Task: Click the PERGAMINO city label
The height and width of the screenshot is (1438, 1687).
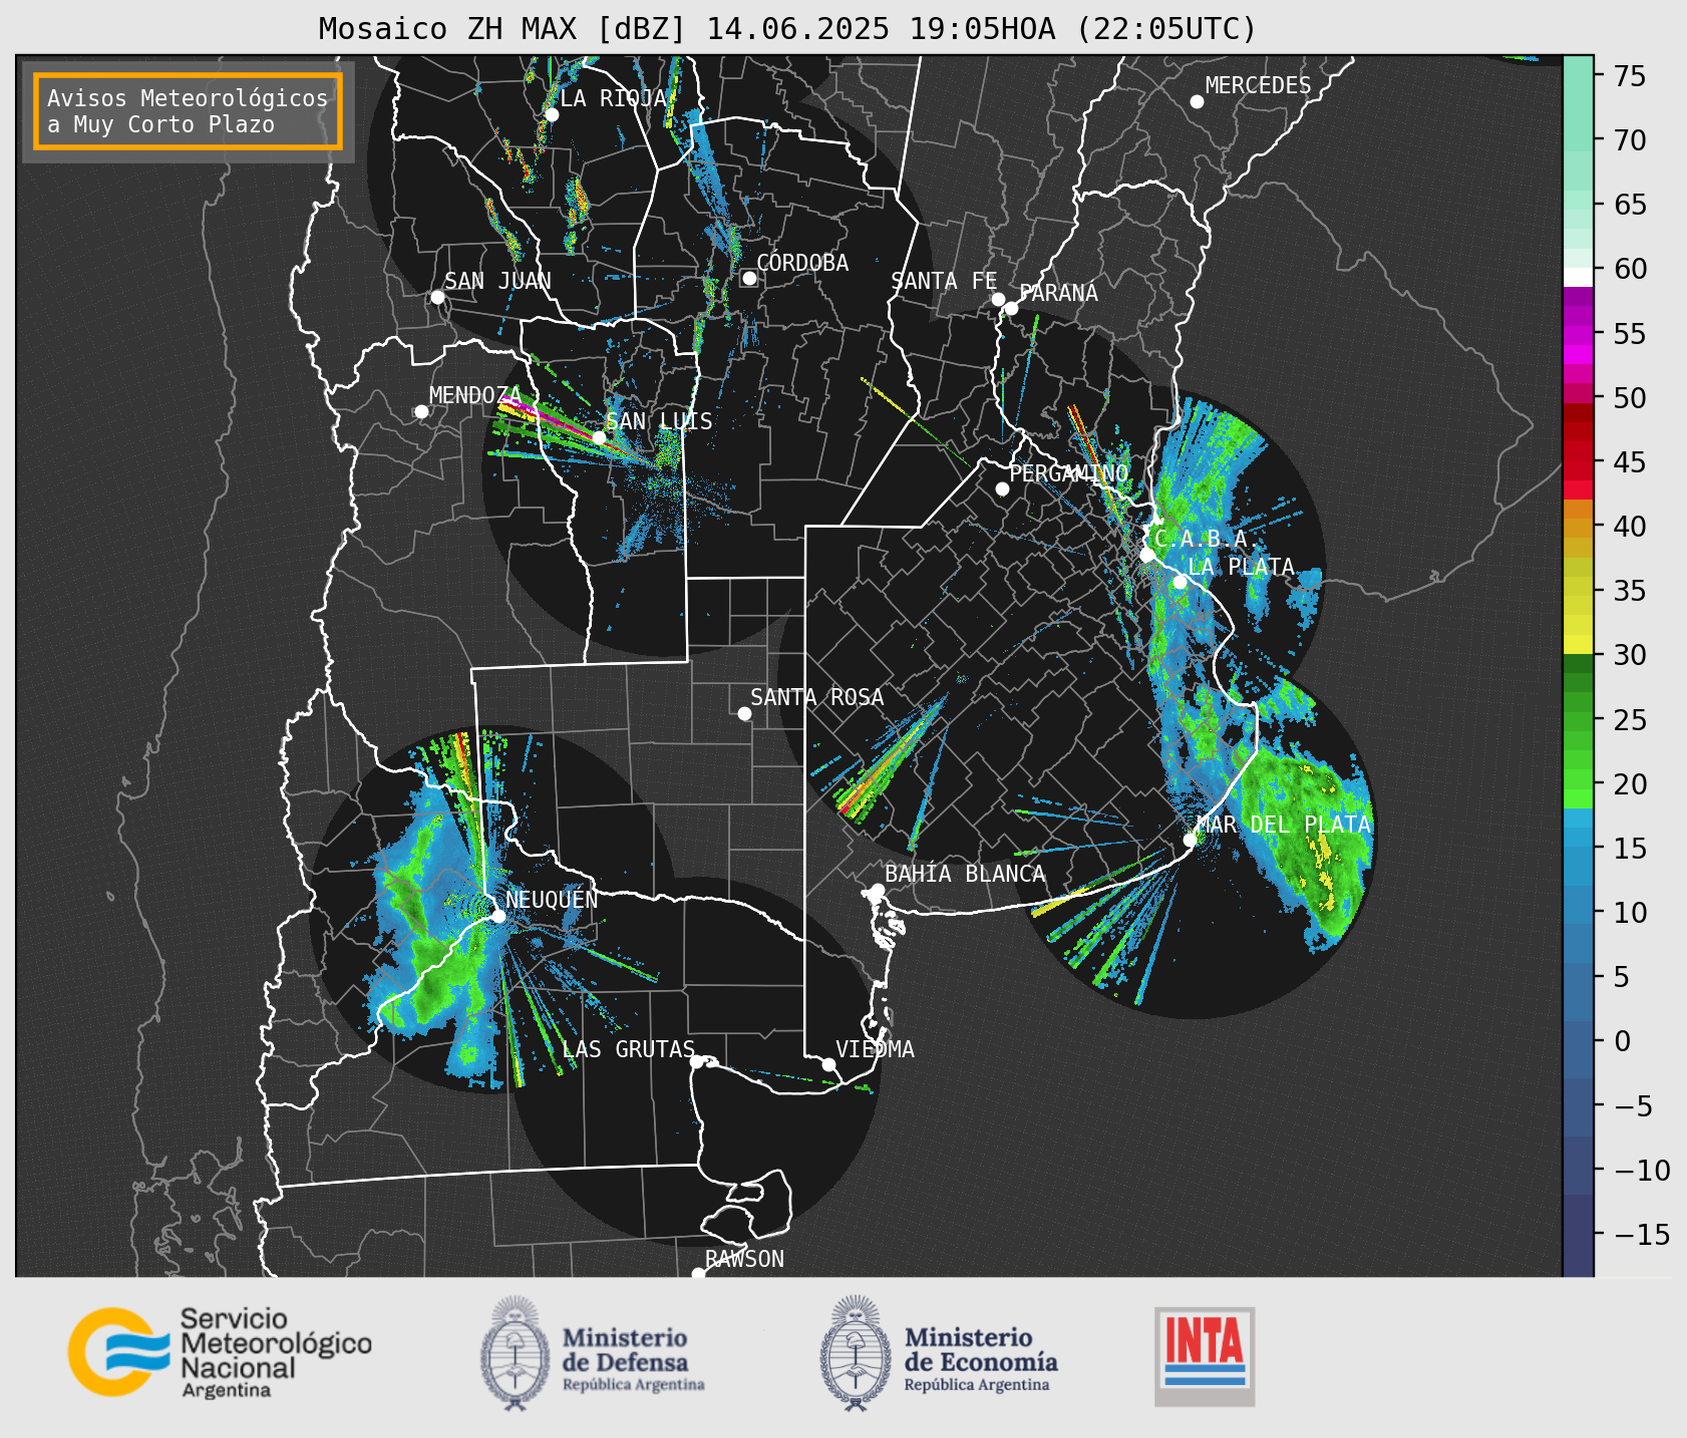Action: (1069, 473)
